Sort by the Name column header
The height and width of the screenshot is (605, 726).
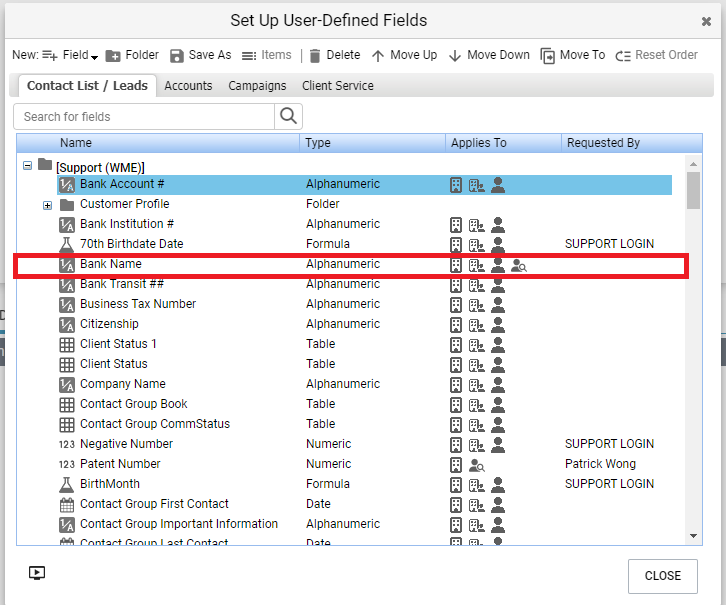(158, 143)
